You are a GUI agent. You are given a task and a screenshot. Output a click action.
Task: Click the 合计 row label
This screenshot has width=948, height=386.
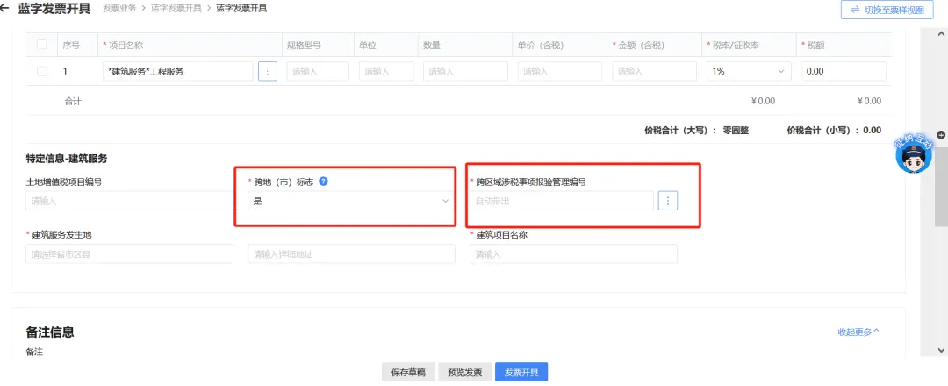point(73,100)
